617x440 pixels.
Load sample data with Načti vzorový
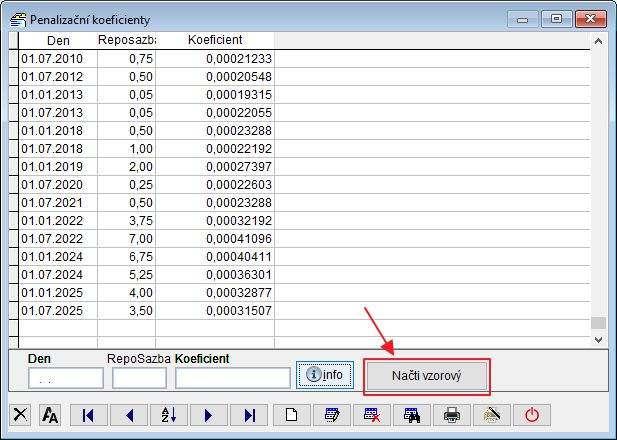(x=427, y=376)
